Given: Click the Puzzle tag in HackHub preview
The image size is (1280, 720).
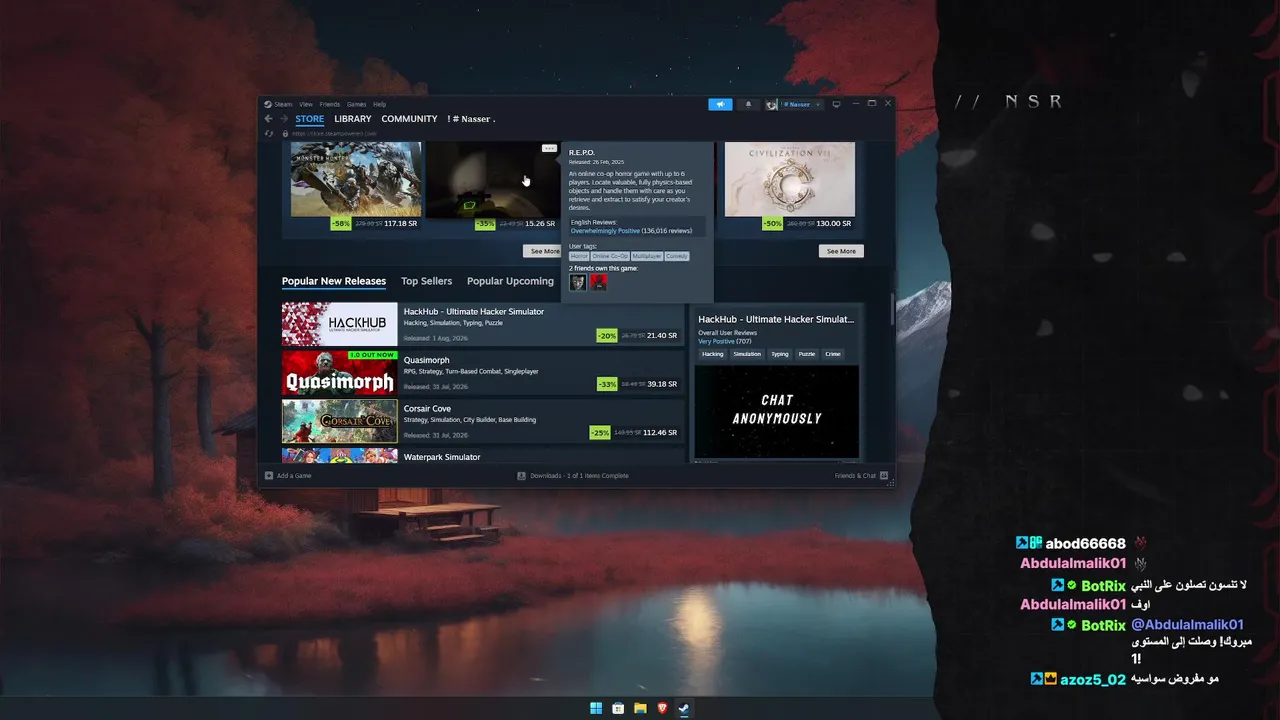Looking at the screenshot, I should pyautogui.click(x=807, y=354).
